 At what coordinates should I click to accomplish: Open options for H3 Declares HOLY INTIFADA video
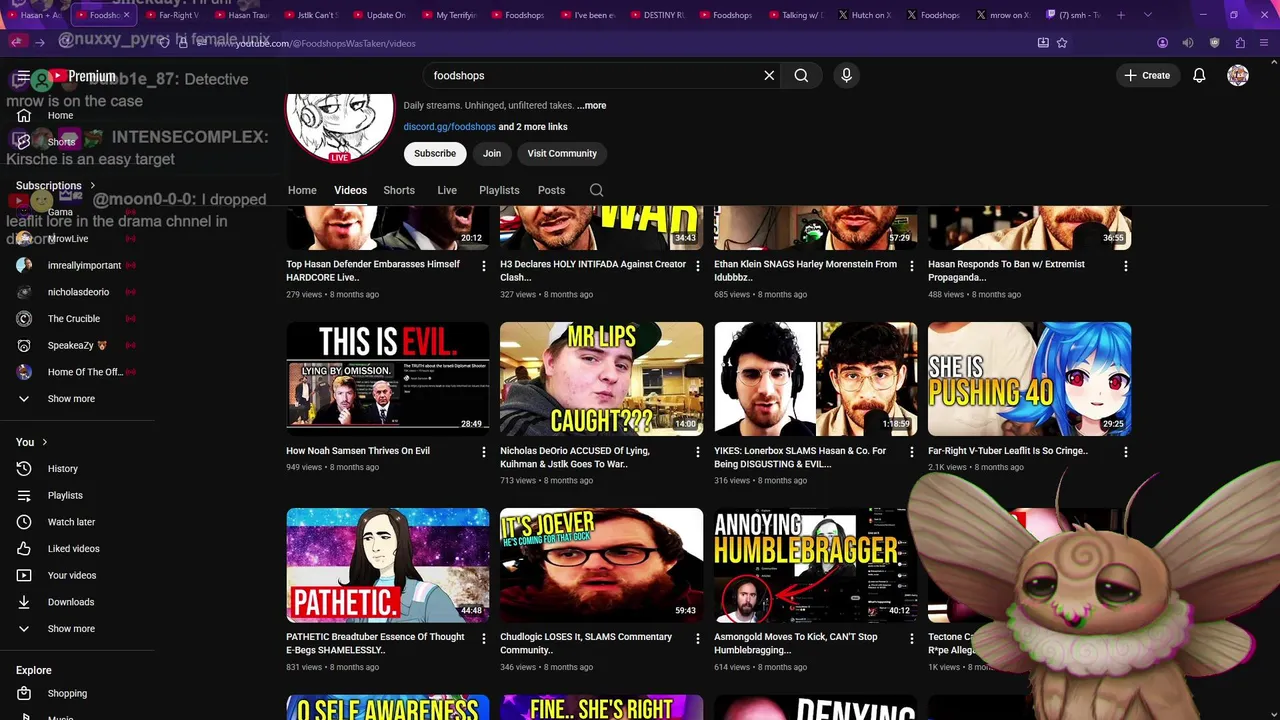tap(698, 266)
